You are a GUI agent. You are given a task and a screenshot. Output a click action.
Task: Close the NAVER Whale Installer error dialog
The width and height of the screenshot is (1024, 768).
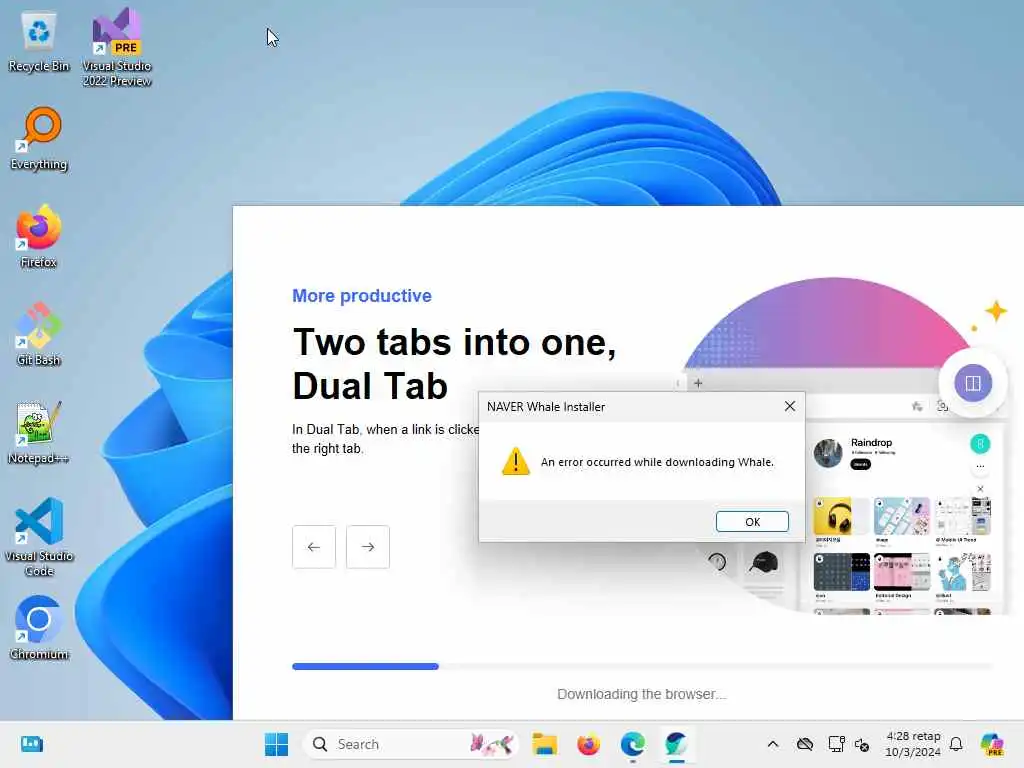point(790,406)
